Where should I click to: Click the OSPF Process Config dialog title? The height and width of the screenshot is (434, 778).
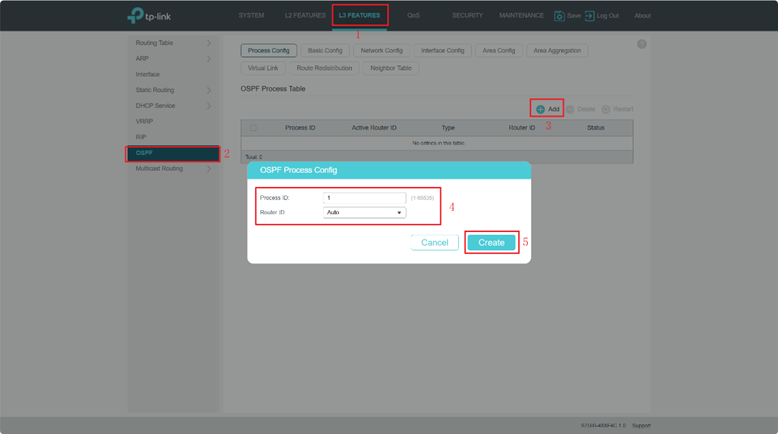coord(299,170)
